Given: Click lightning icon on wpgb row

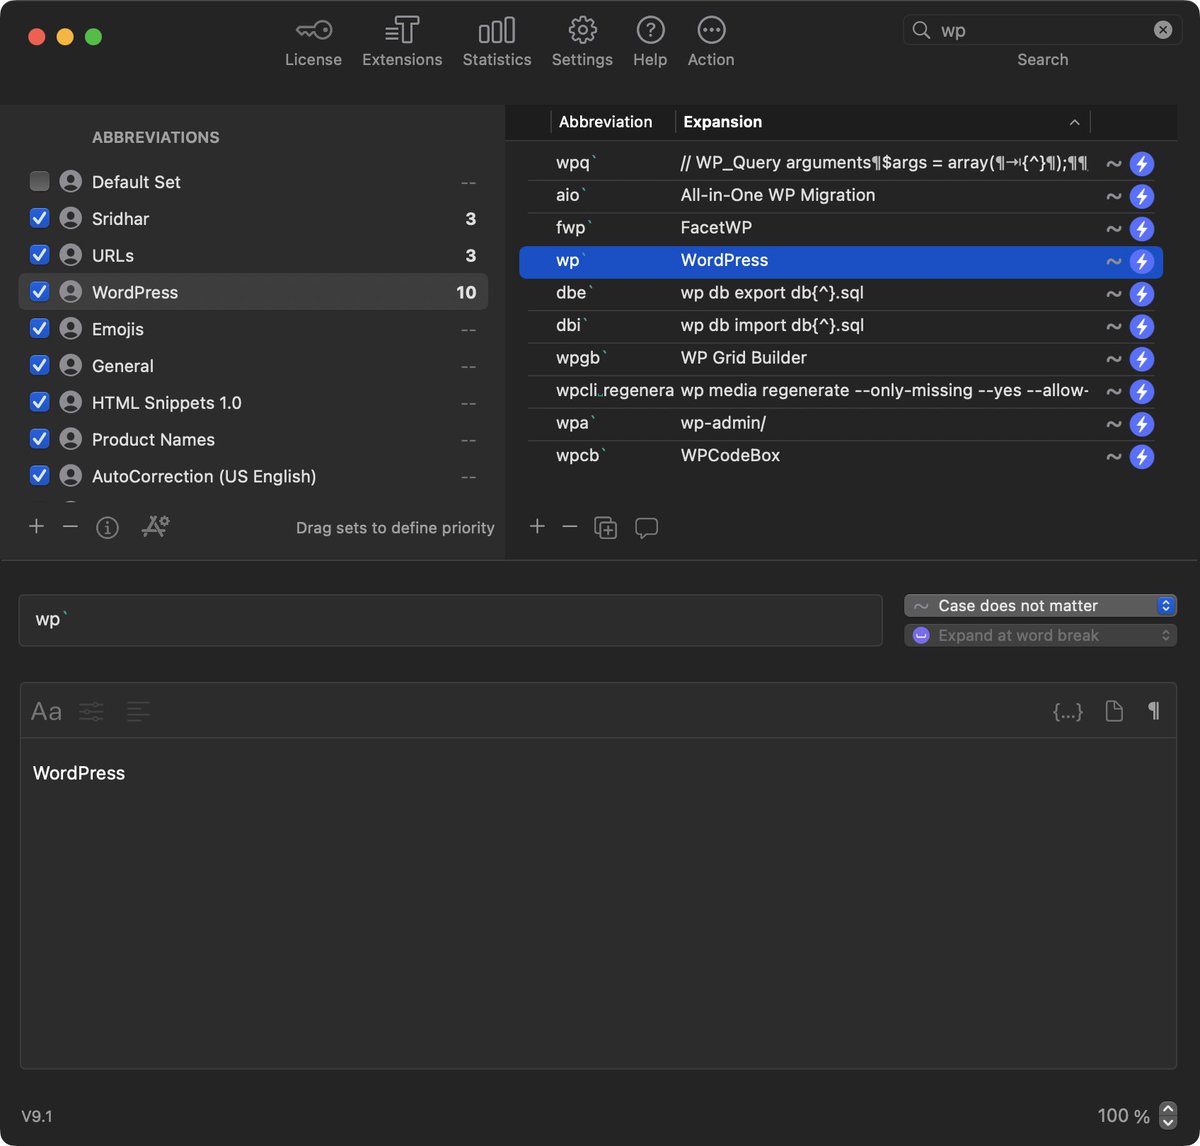Looking at the screenshot, I should (x=1142, y=359).
